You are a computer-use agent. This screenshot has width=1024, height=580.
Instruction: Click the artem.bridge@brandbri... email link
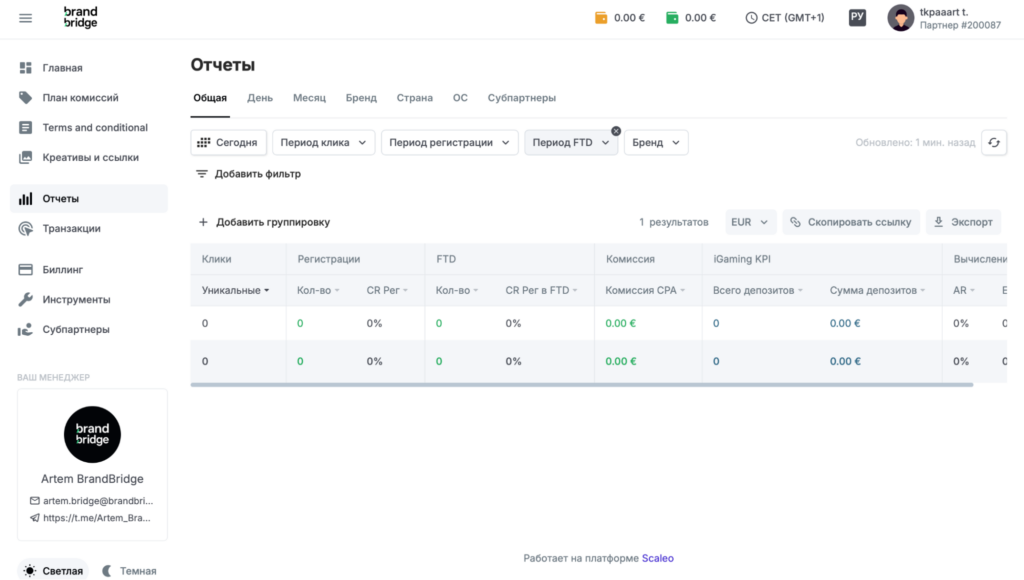[98, 501]
